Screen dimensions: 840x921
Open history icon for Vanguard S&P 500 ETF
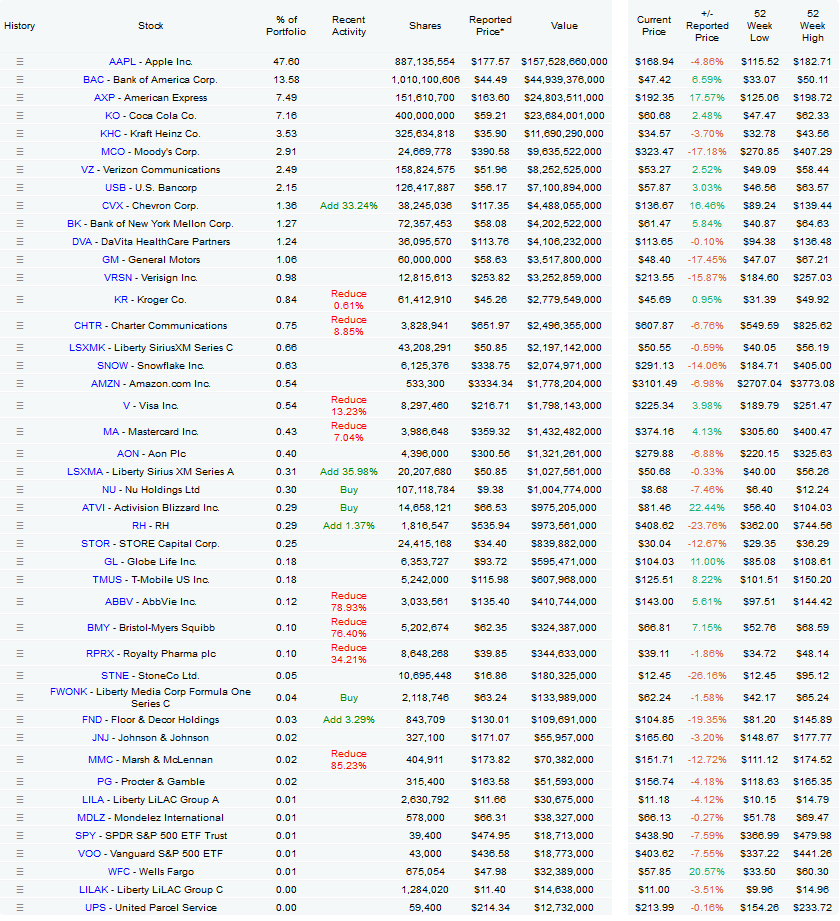[19, 854]
